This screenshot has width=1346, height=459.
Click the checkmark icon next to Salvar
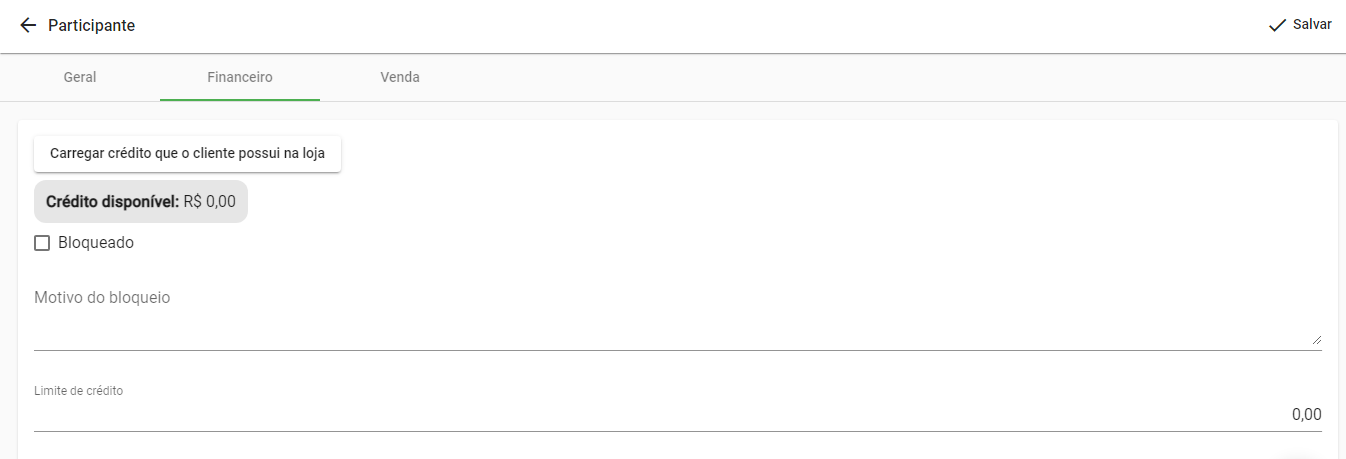click(x=1277, y=25)
